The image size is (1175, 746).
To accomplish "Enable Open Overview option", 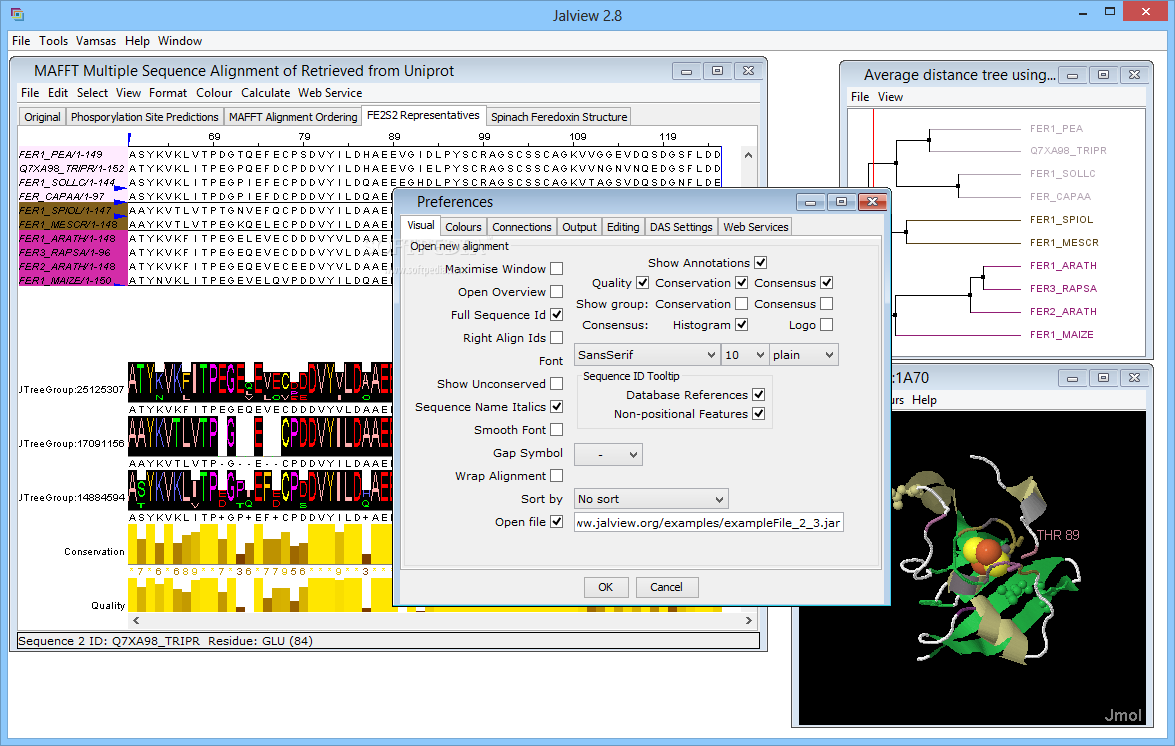I will pyautogui.click(x=556, y=292).
